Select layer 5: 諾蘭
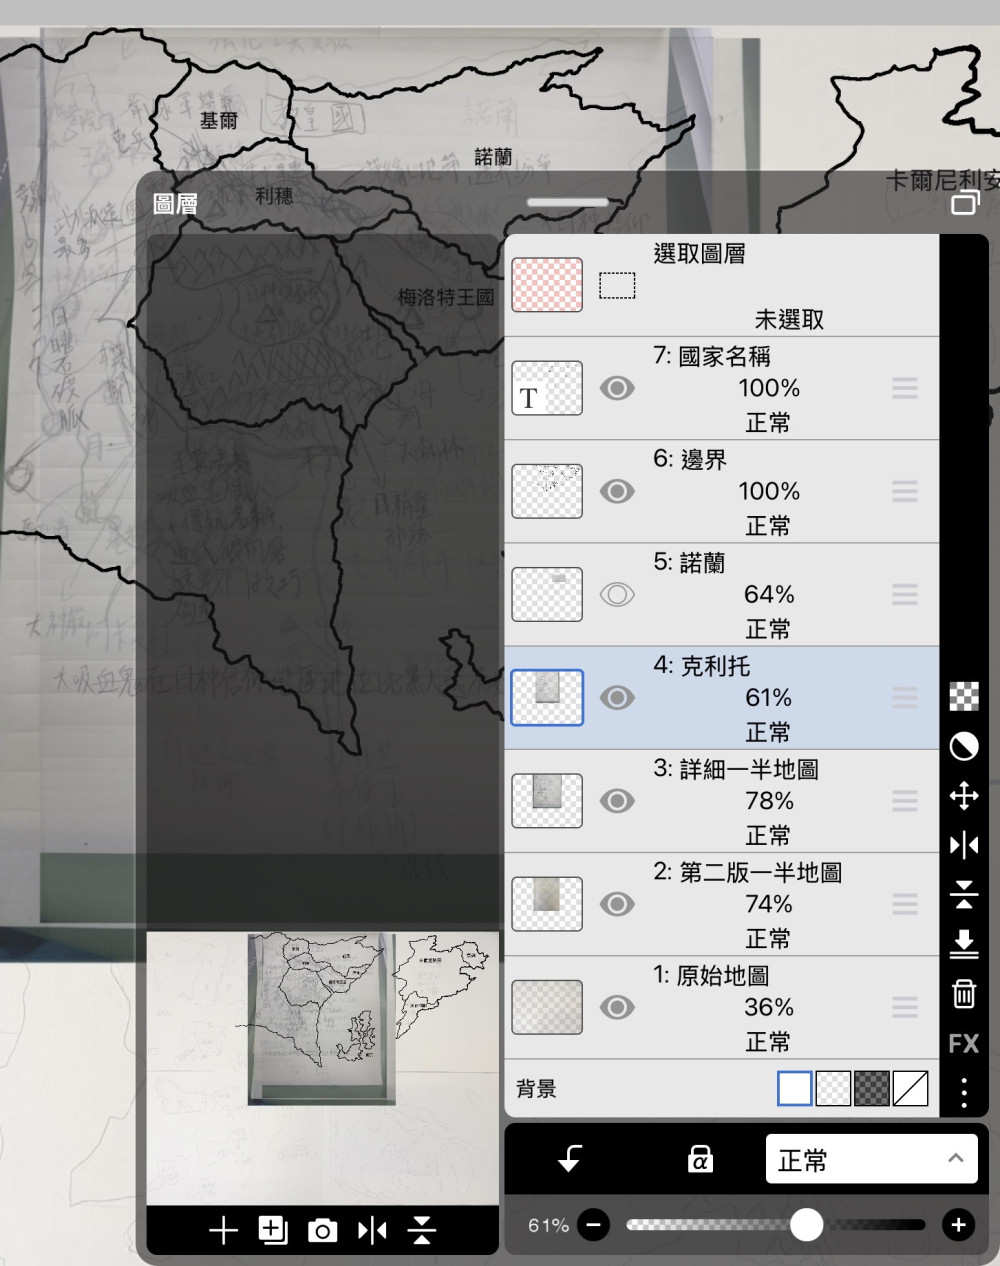 click(x=722, y=595)
